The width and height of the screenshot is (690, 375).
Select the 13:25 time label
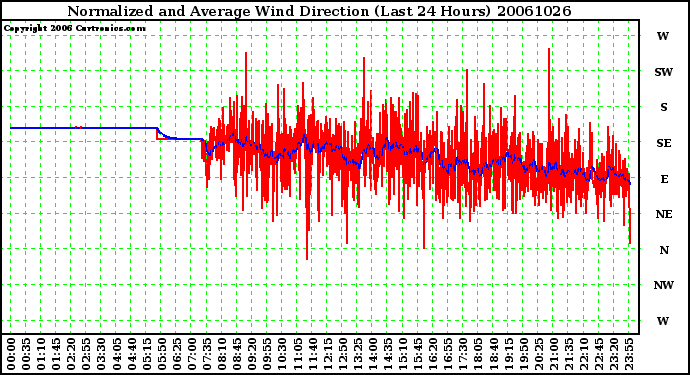pyautogui.click(x=357, y=355)
